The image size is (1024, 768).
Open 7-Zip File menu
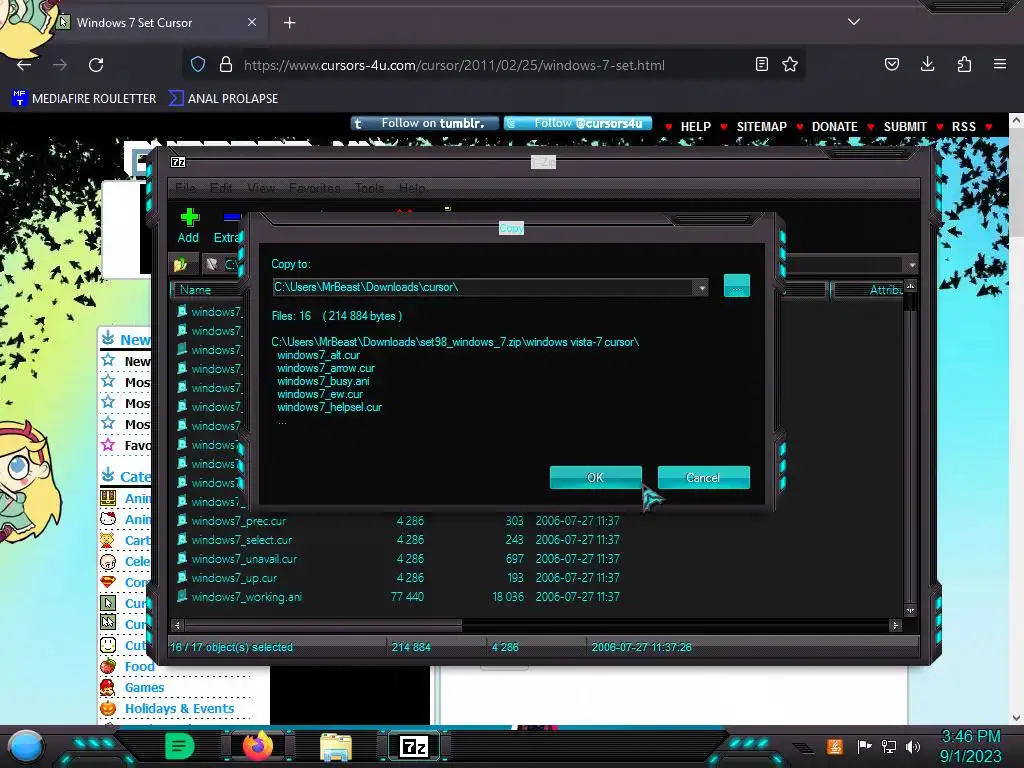[x=185, y=188]
